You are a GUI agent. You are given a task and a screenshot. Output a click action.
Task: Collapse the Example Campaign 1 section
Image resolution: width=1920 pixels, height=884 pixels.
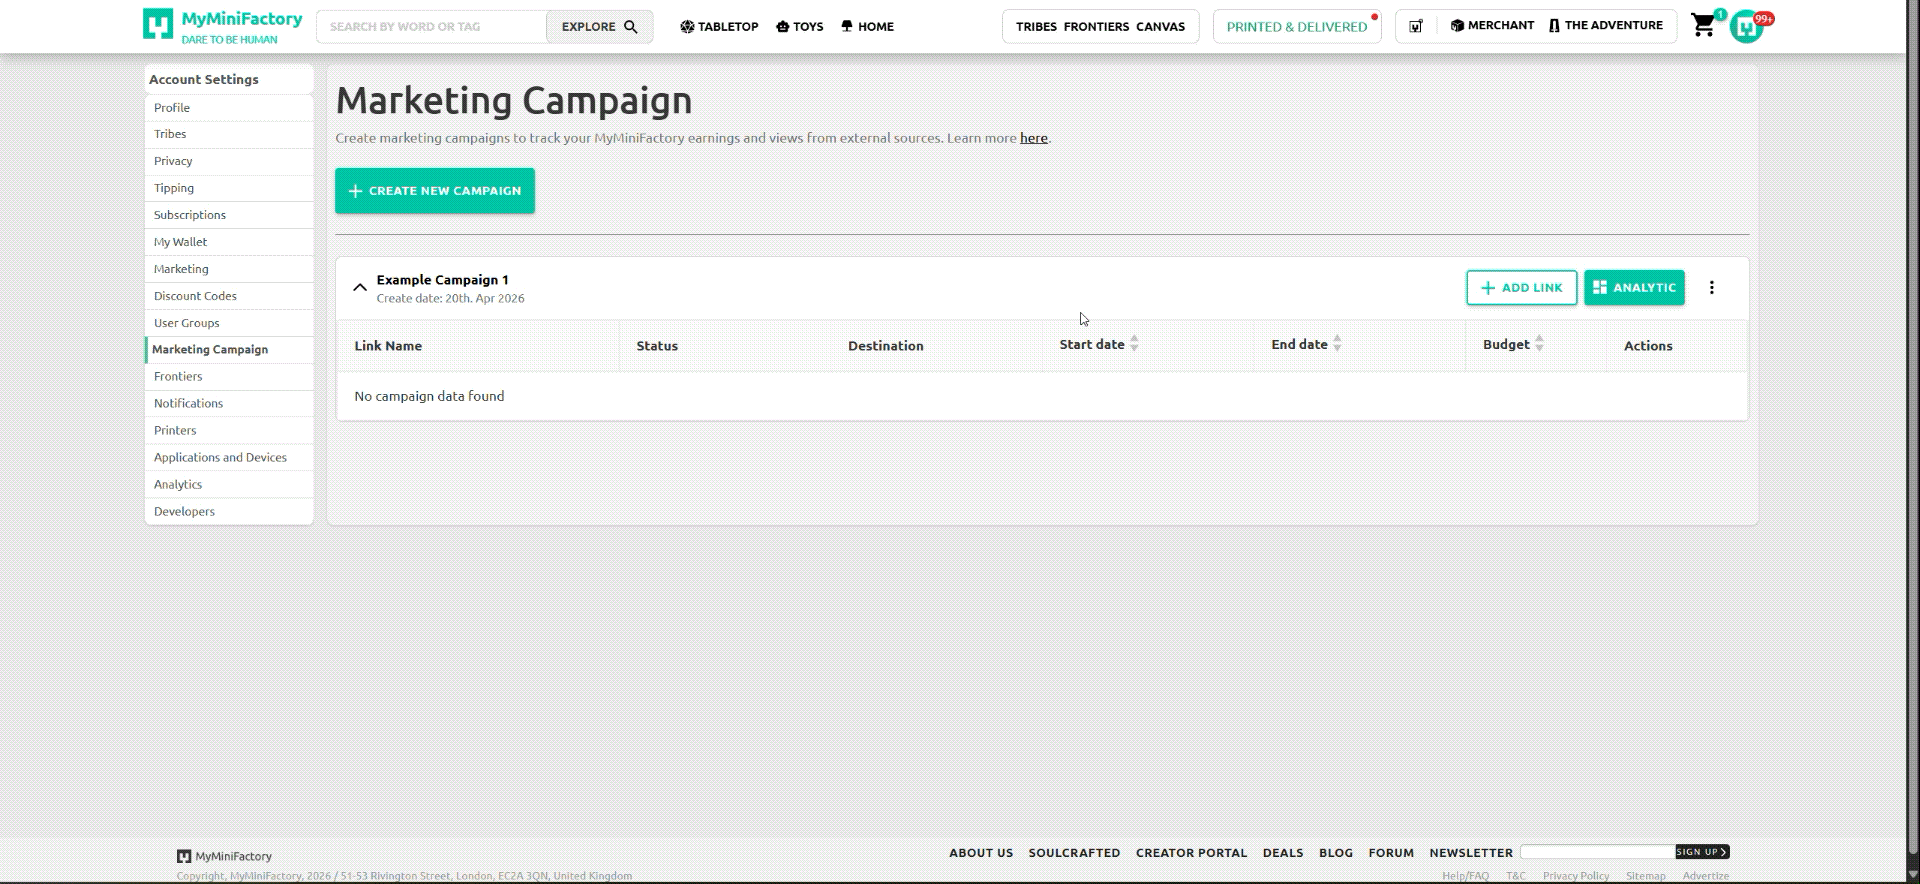click(x=360, y=288)
